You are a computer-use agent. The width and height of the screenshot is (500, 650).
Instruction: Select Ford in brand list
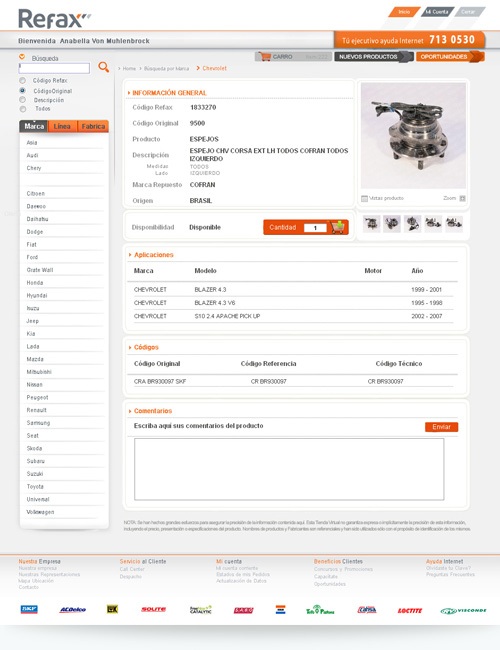coord(32,257)
